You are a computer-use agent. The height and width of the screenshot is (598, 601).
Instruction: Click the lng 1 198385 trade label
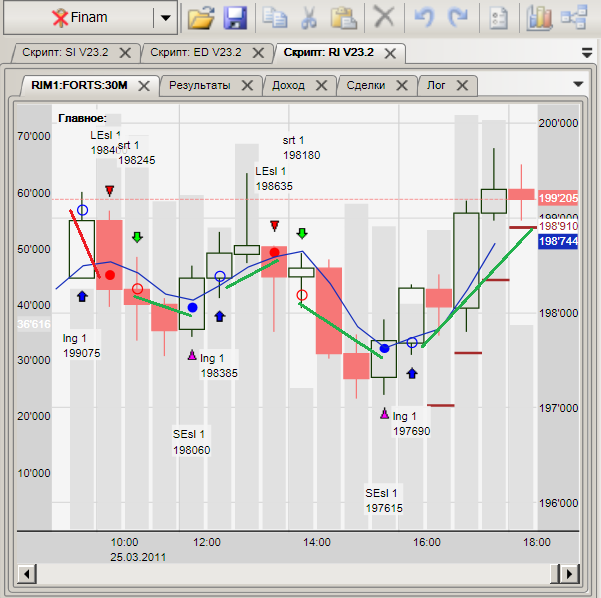click(218, 366)
